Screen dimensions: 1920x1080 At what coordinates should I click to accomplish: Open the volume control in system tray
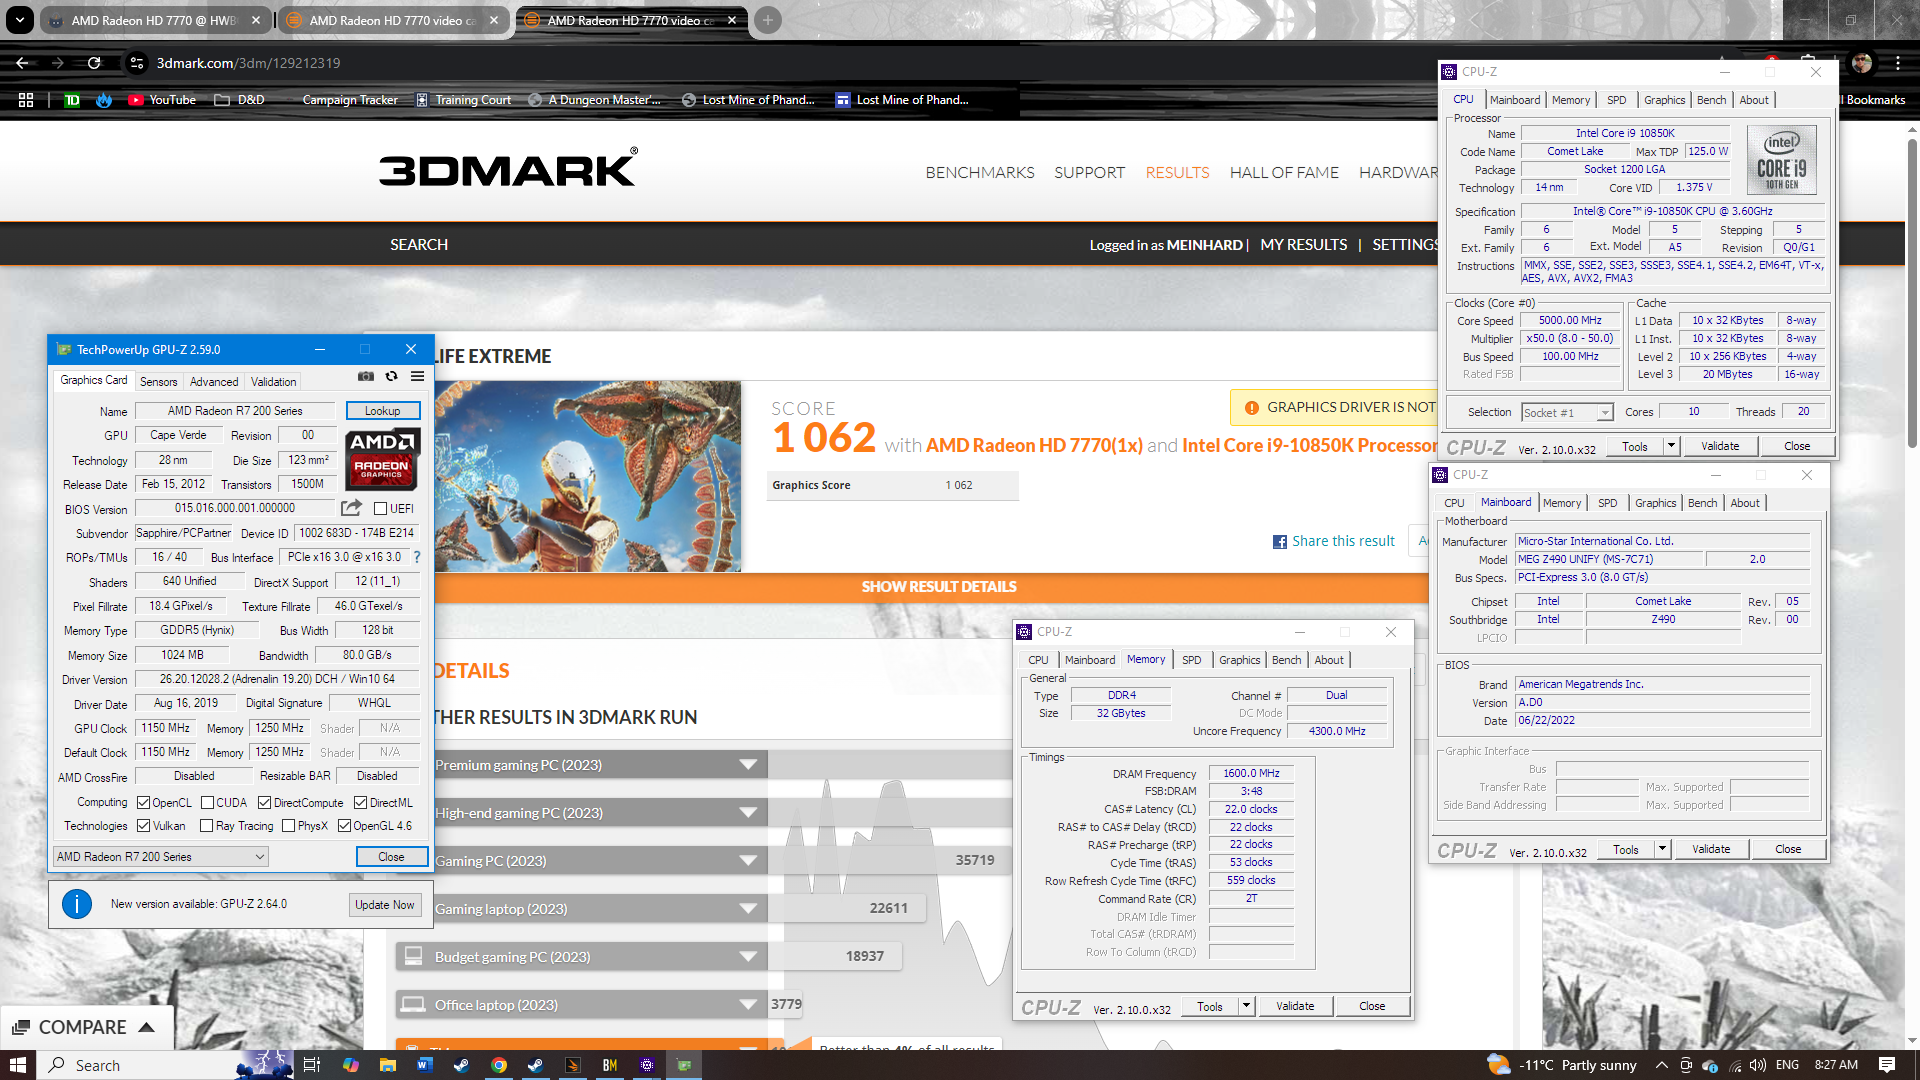tap(1758, 1065)
